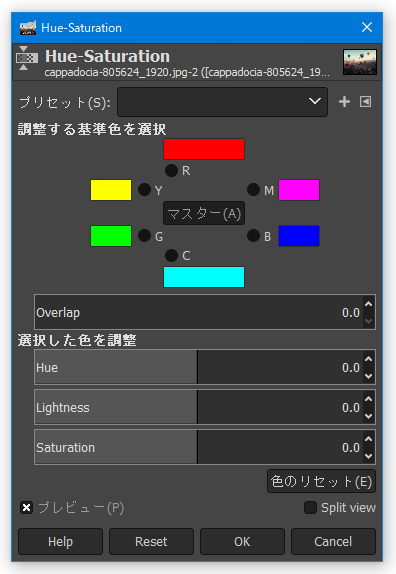This screenshot has height=574, width=396.
Task: Click the yellow color swatch
Action: 111,190
